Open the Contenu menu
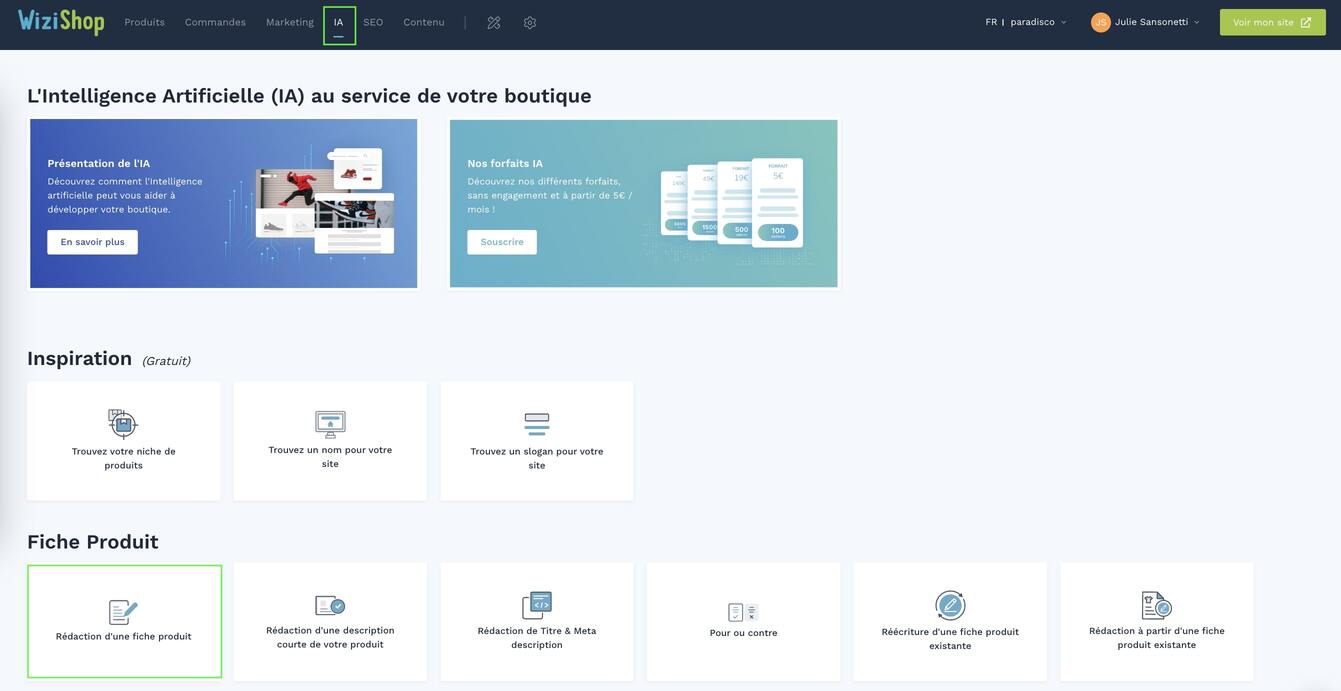 pos(424,22)
